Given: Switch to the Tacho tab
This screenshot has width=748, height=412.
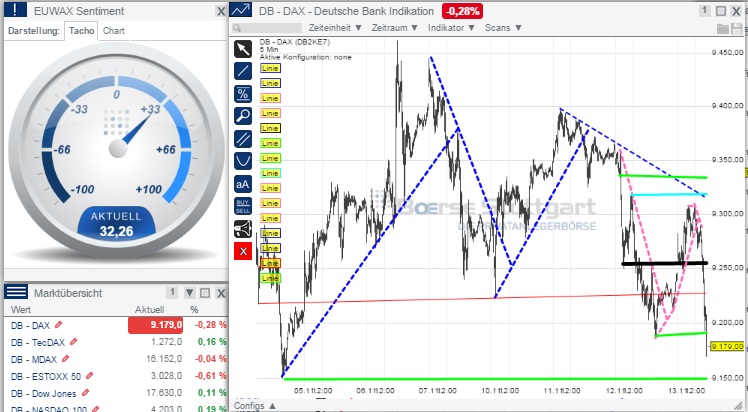Looking at the screenshot, I should tap(81, 31).
